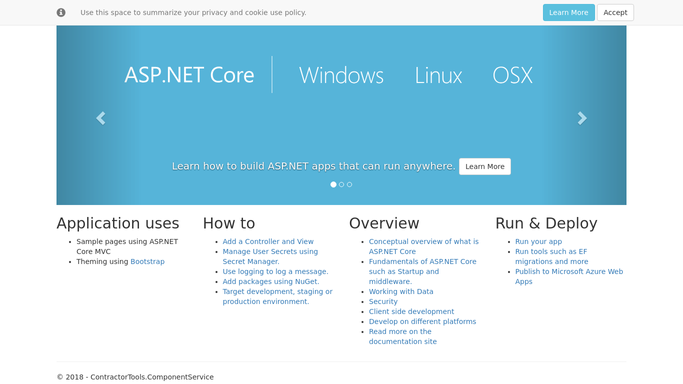The width and height of the screenshot is (683, 384).
Task: Select the second carousel indicator dot
Action: [x=342, y=185]
